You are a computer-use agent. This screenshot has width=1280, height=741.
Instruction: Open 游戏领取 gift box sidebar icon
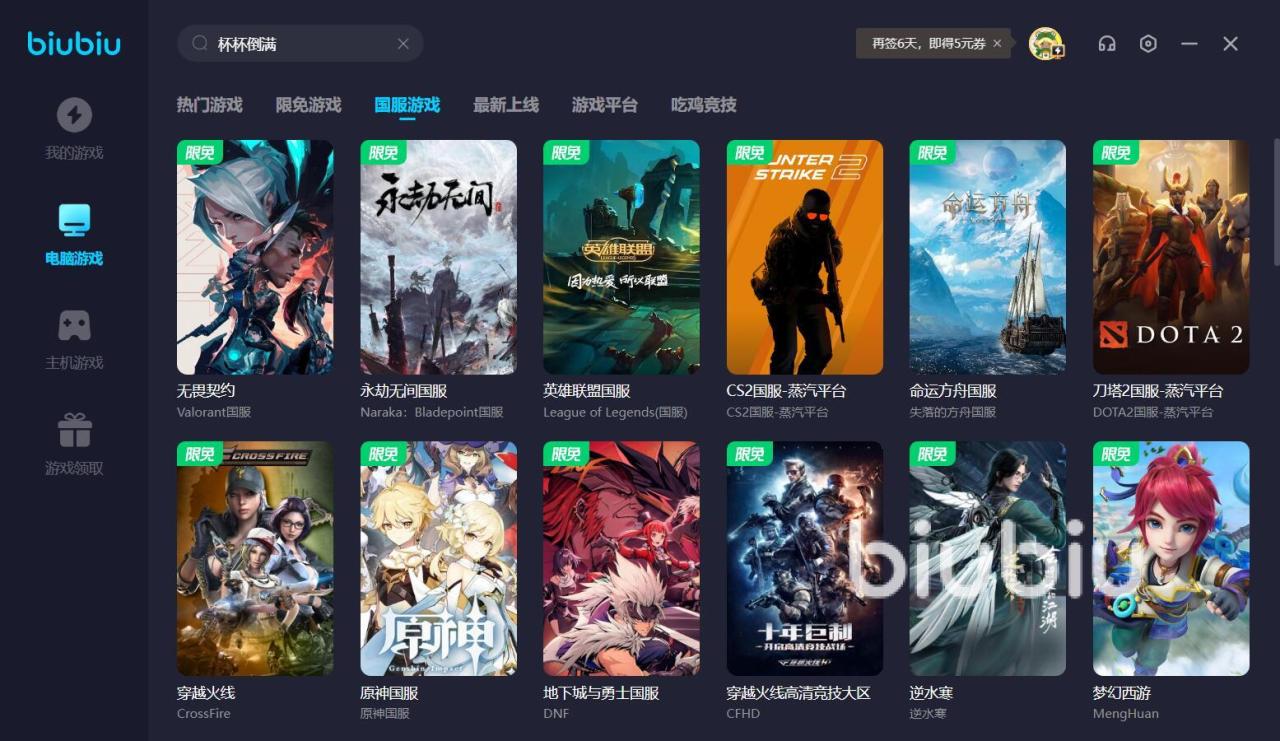74,431
